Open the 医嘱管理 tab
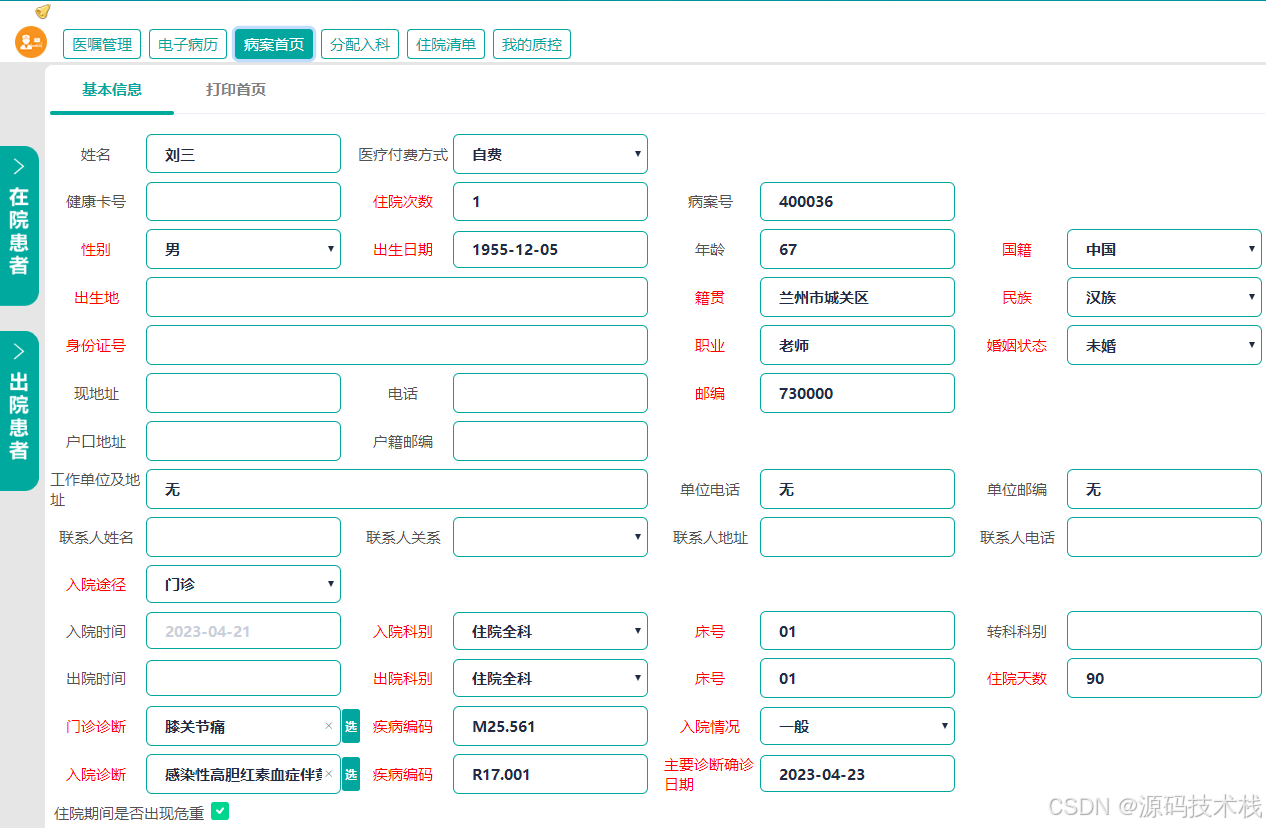 [x=102, y=44]
